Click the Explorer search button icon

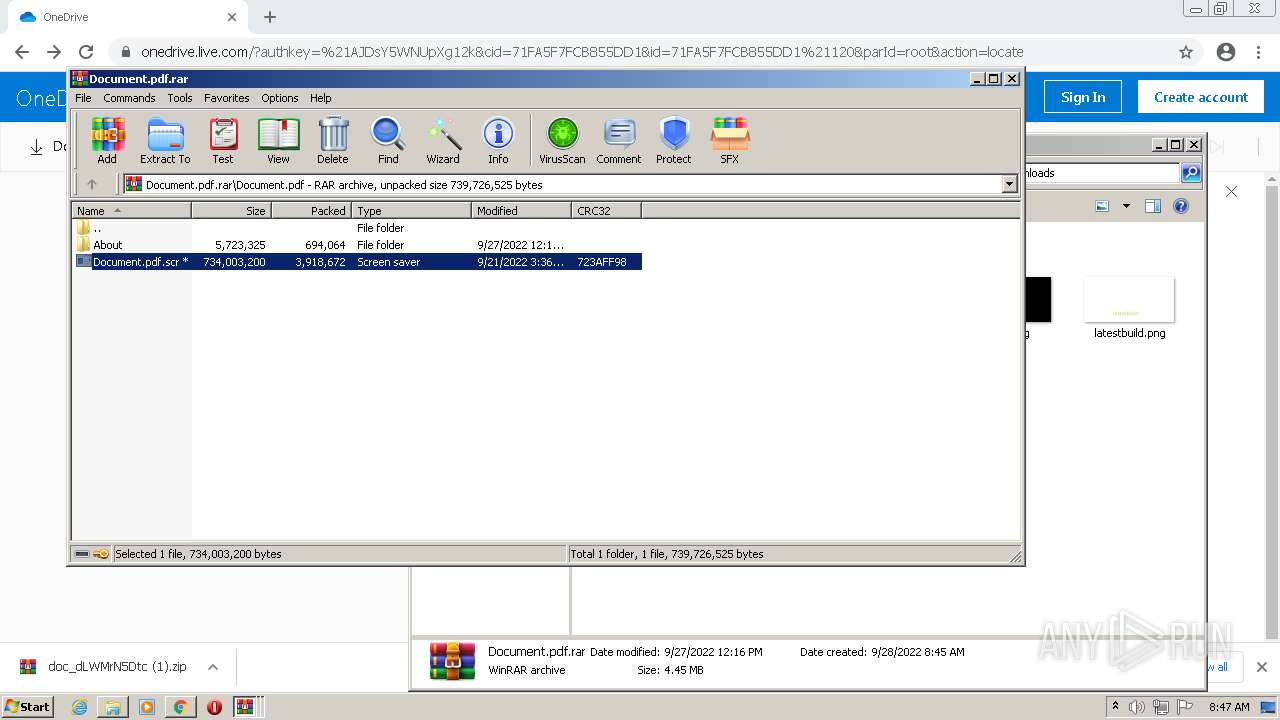click(1191, 173)
